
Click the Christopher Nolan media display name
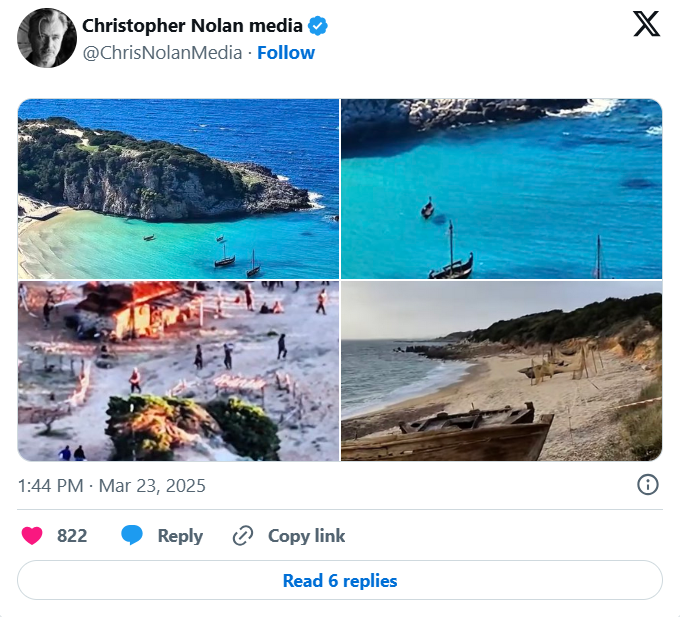pos(192,25)
